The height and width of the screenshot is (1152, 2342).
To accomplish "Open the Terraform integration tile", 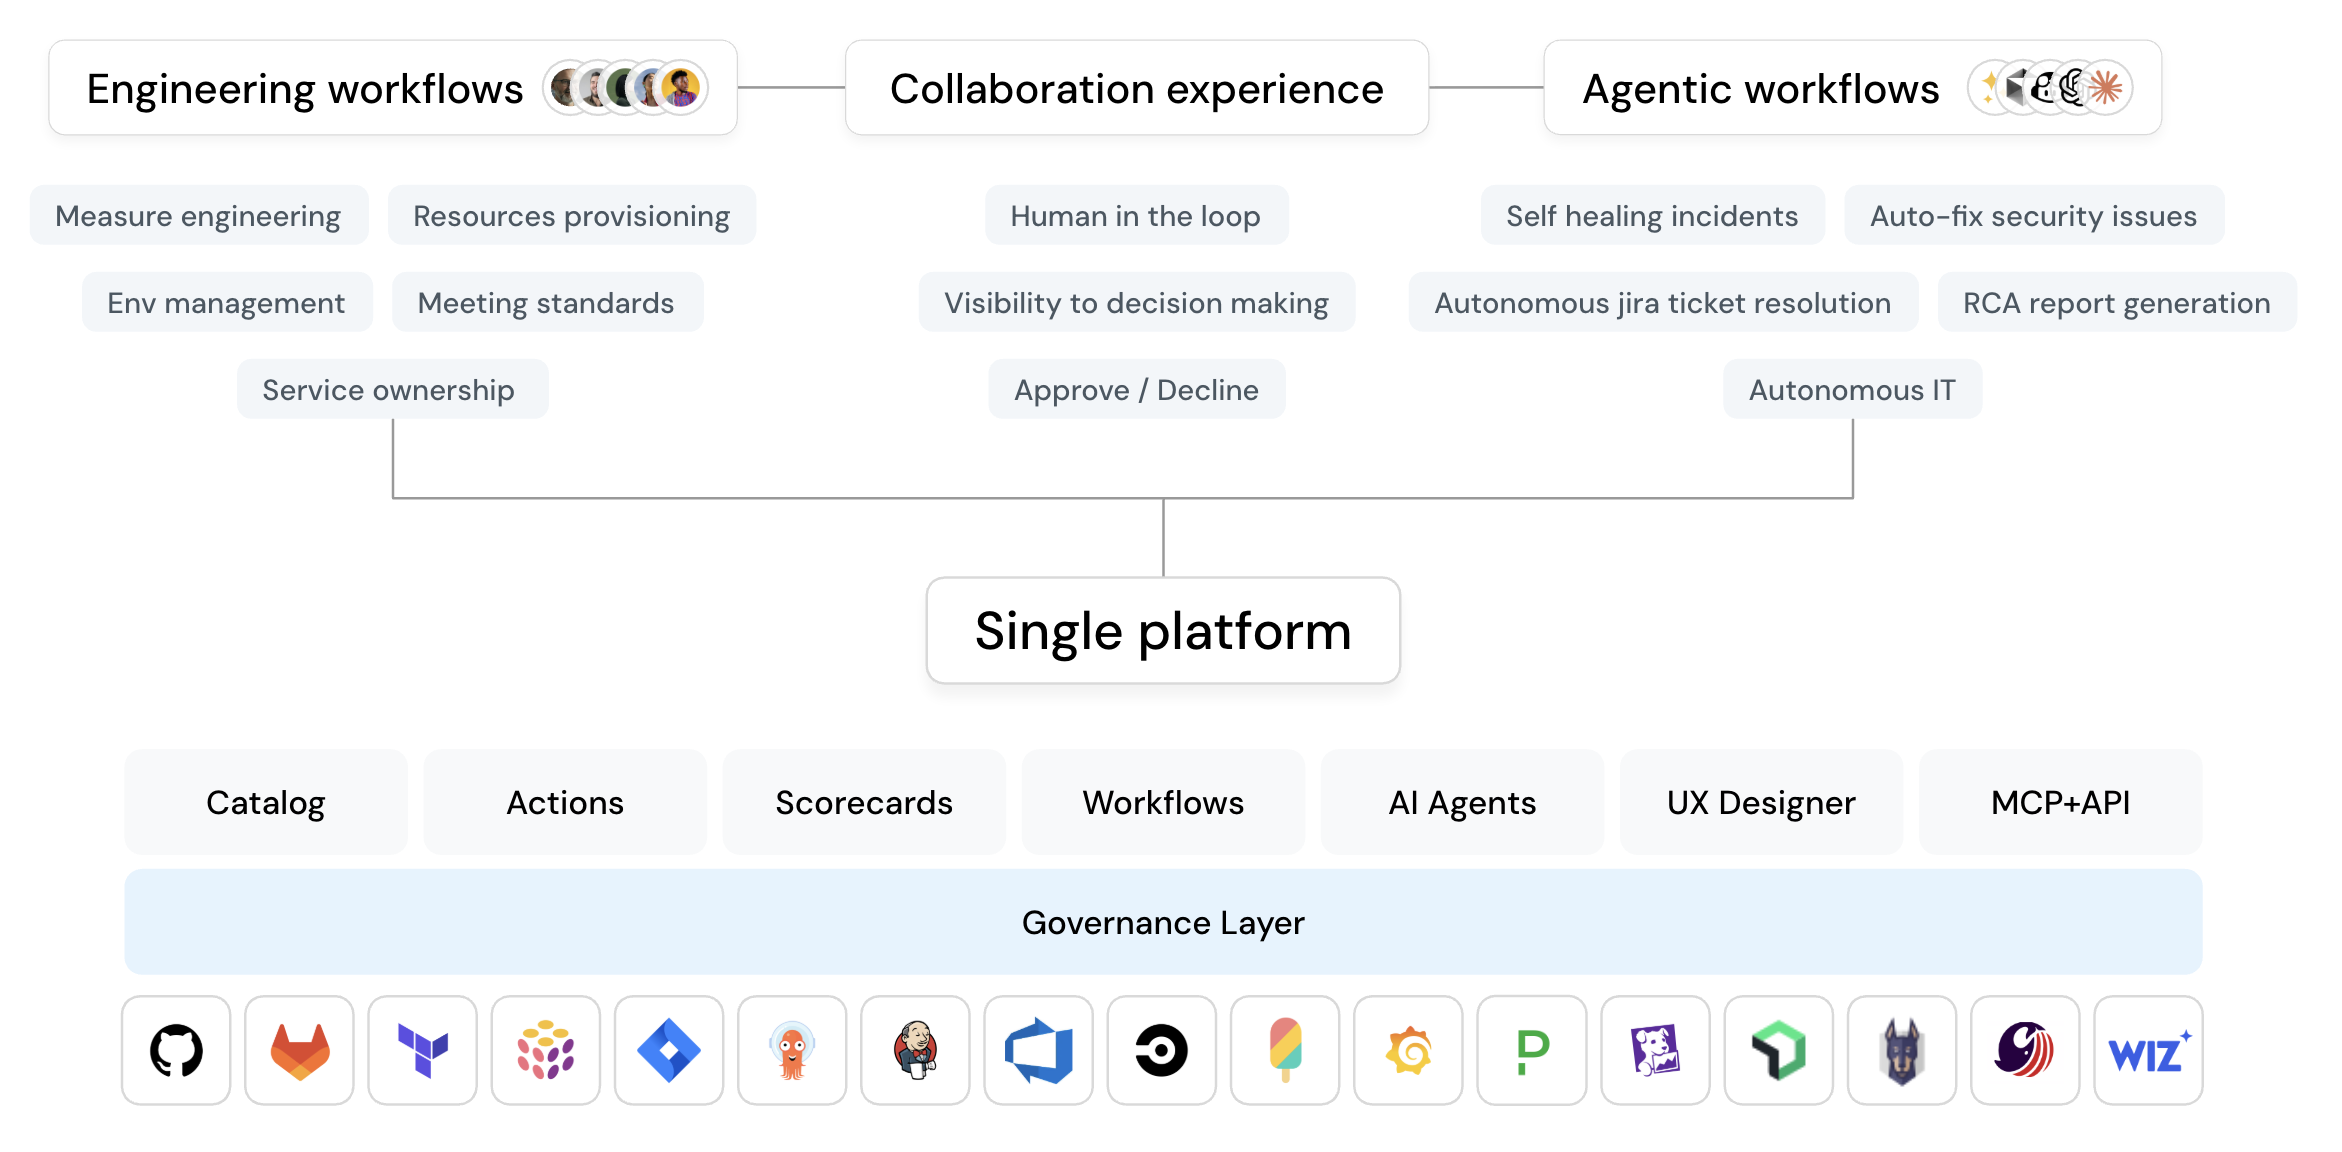I will [422, 1050].
